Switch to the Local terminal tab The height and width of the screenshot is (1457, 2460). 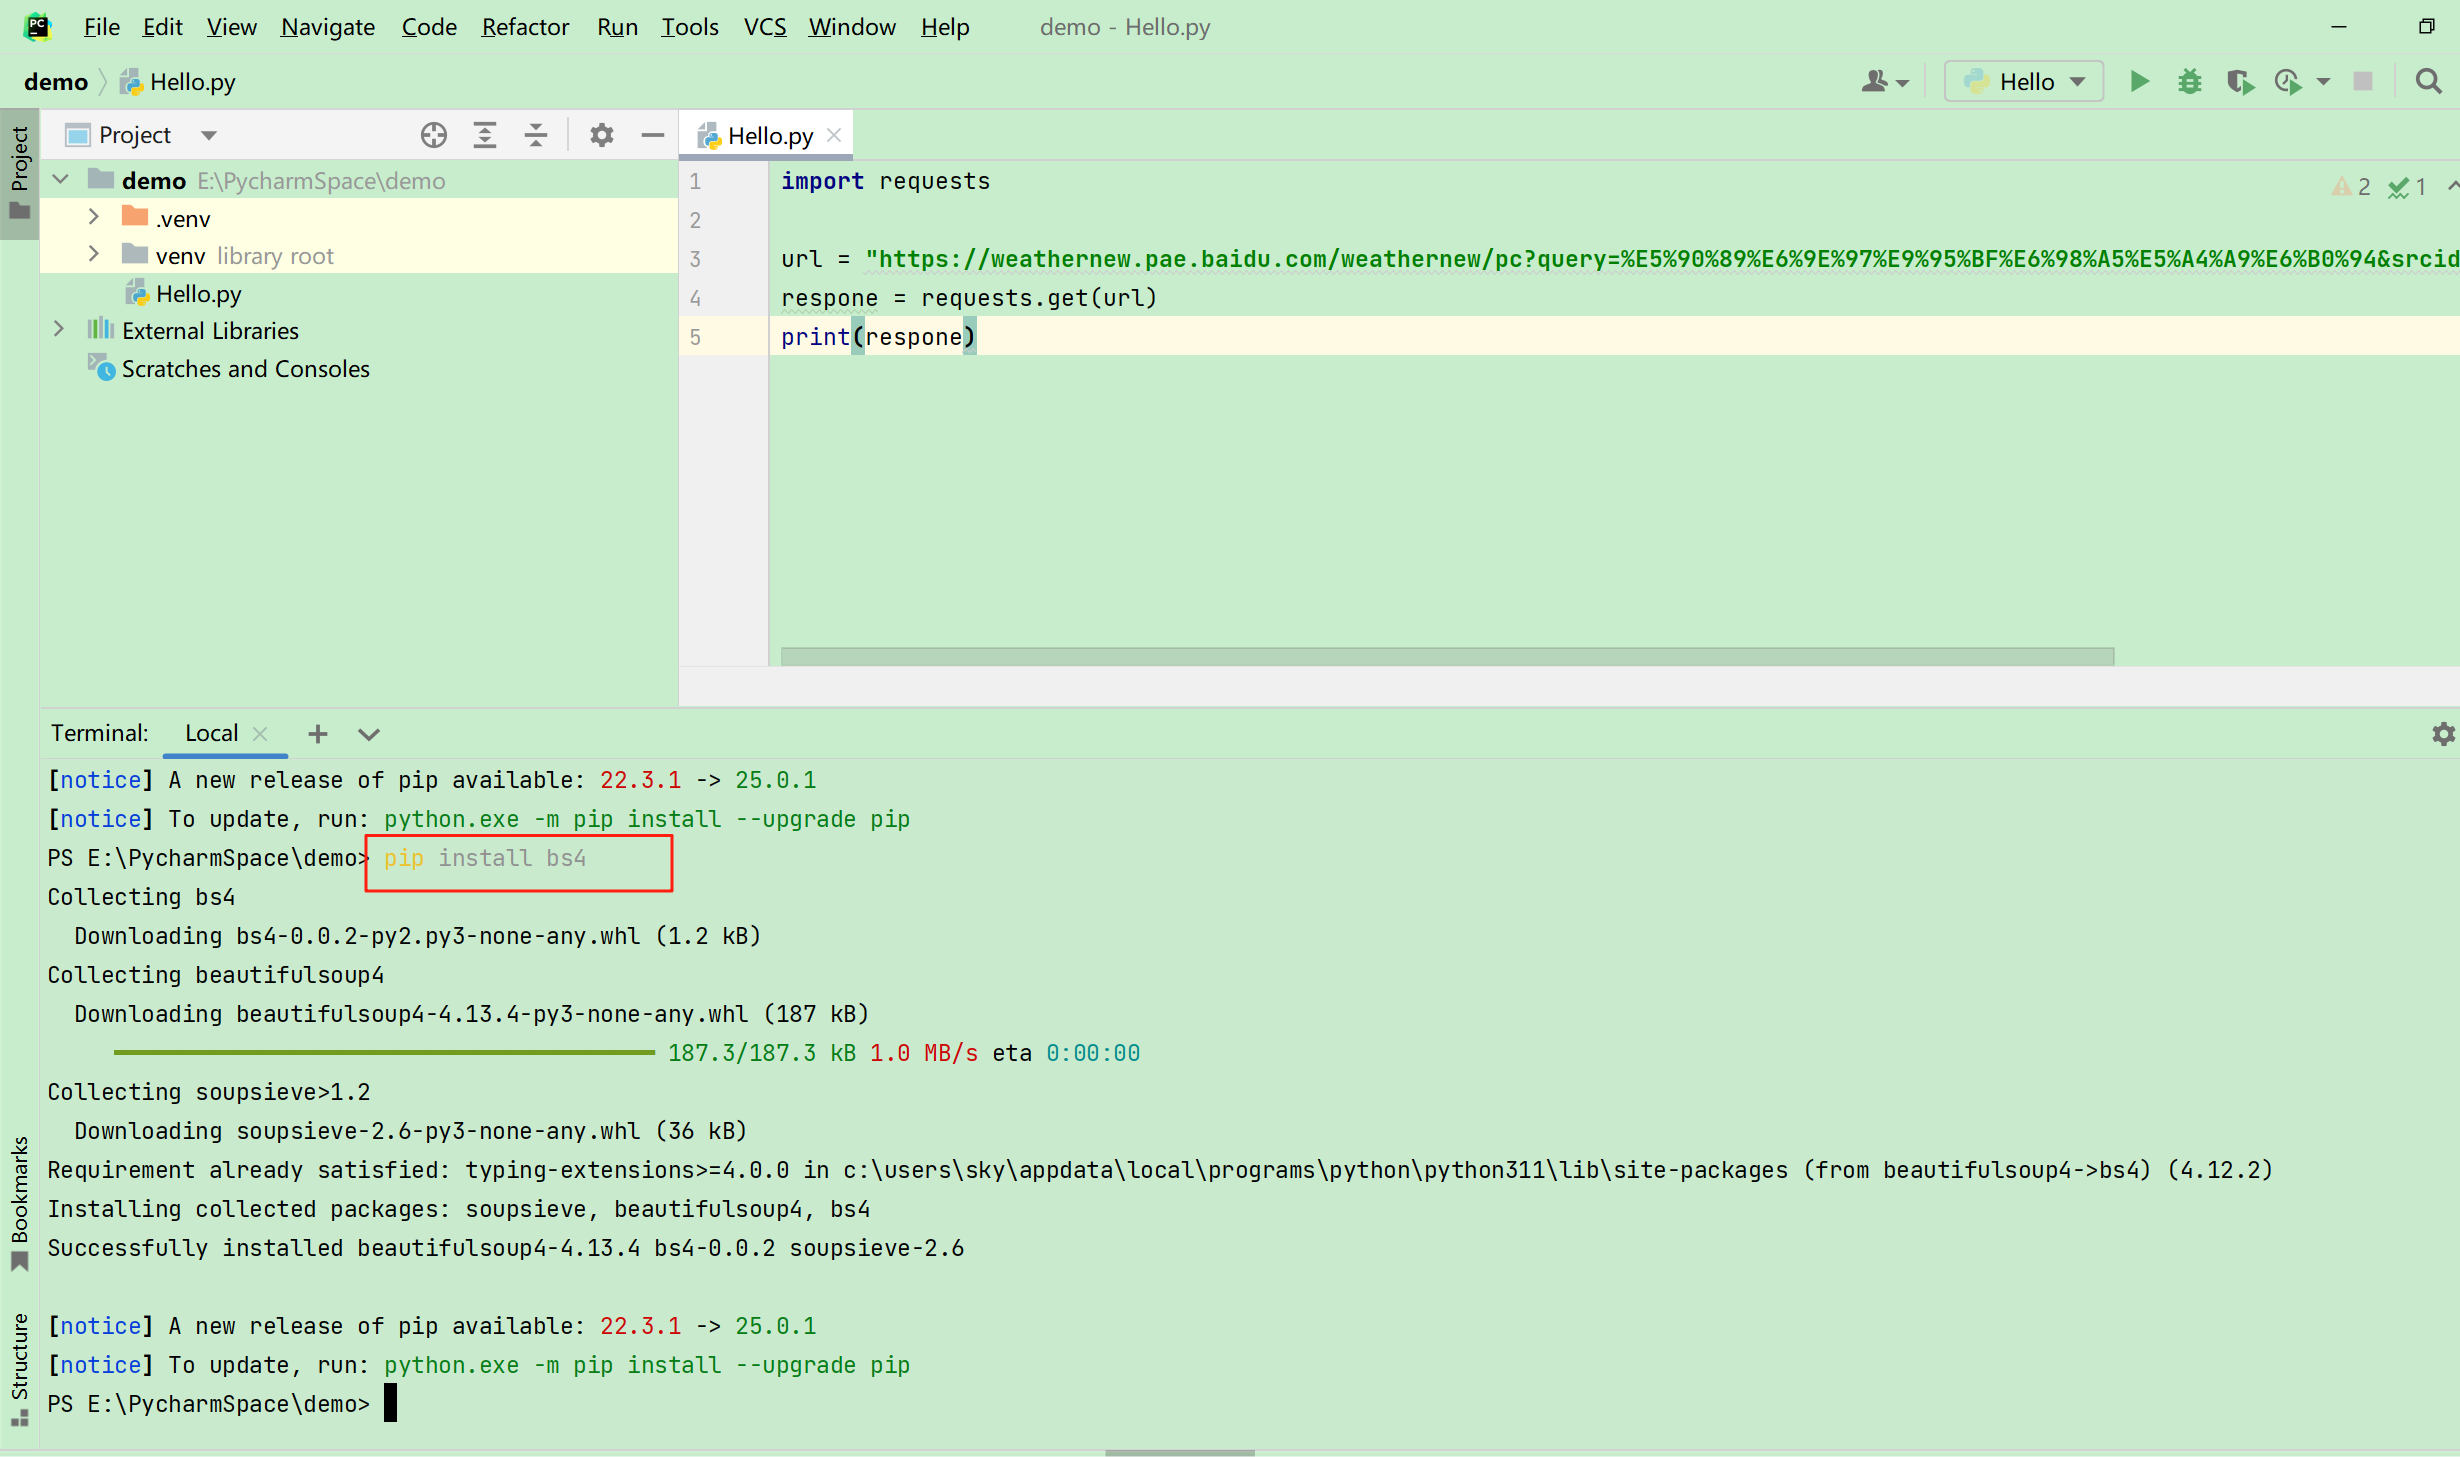click(x=211, y=733)
